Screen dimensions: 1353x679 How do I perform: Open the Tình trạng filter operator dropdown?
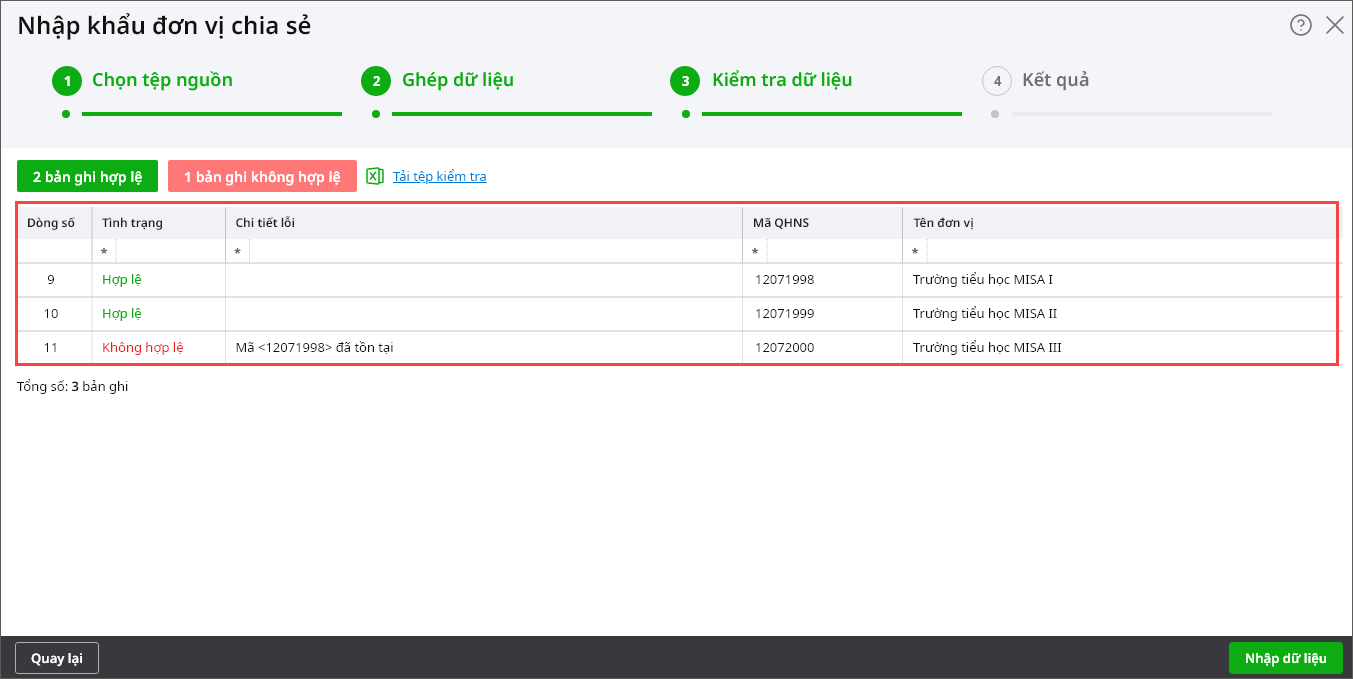[x=104, y=252]
